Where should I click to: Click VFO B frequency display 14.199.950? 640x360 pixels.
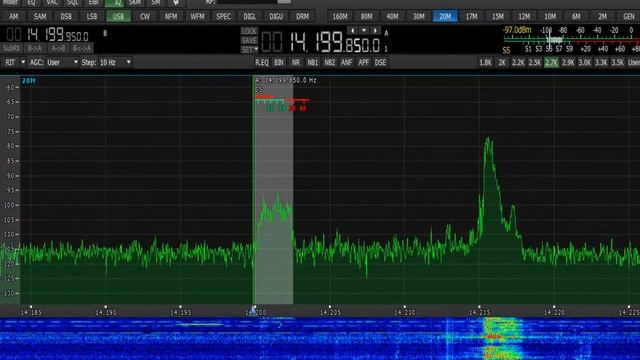(x=47, y=35)
